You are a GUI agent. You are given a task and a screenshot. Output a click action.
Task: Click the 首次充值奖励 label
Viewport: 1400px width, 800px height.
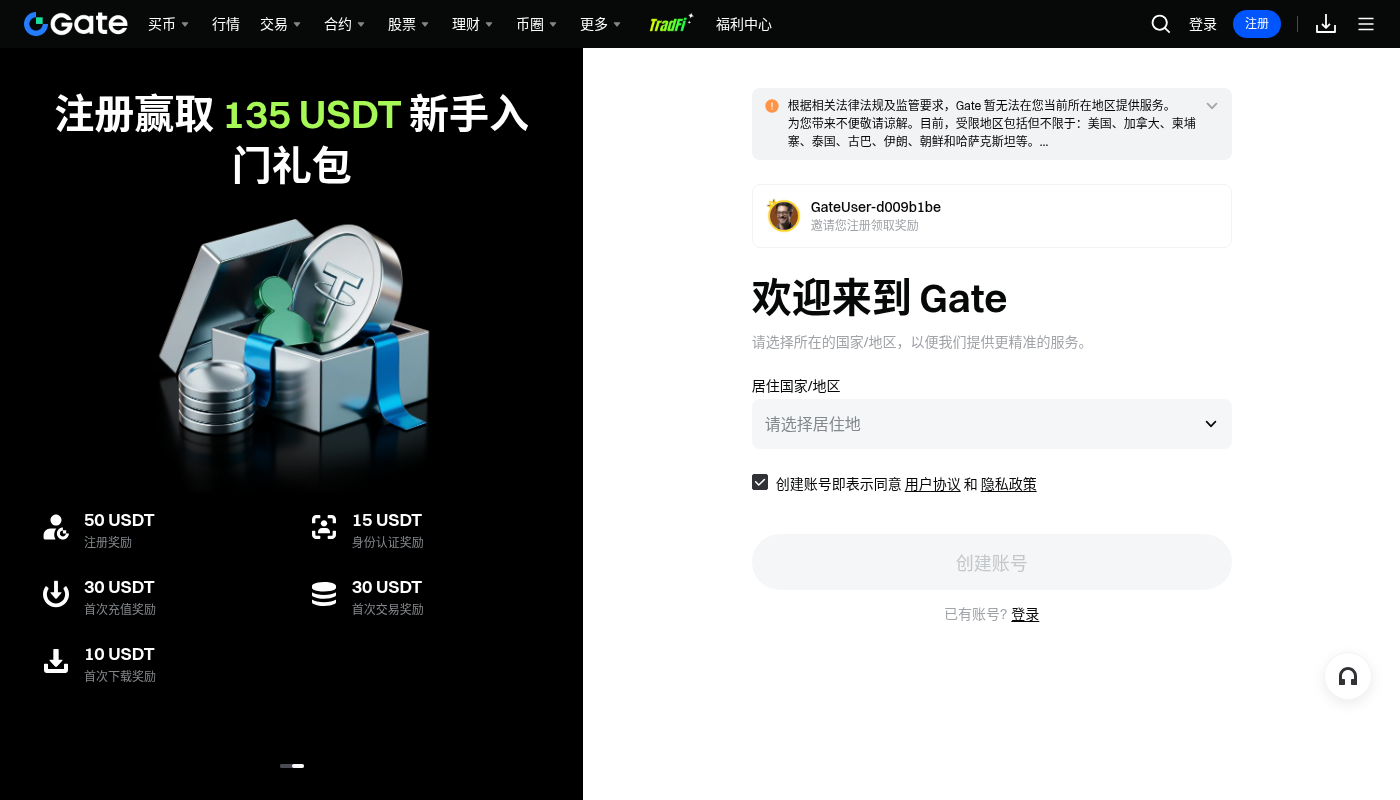[x=120, y=609]
